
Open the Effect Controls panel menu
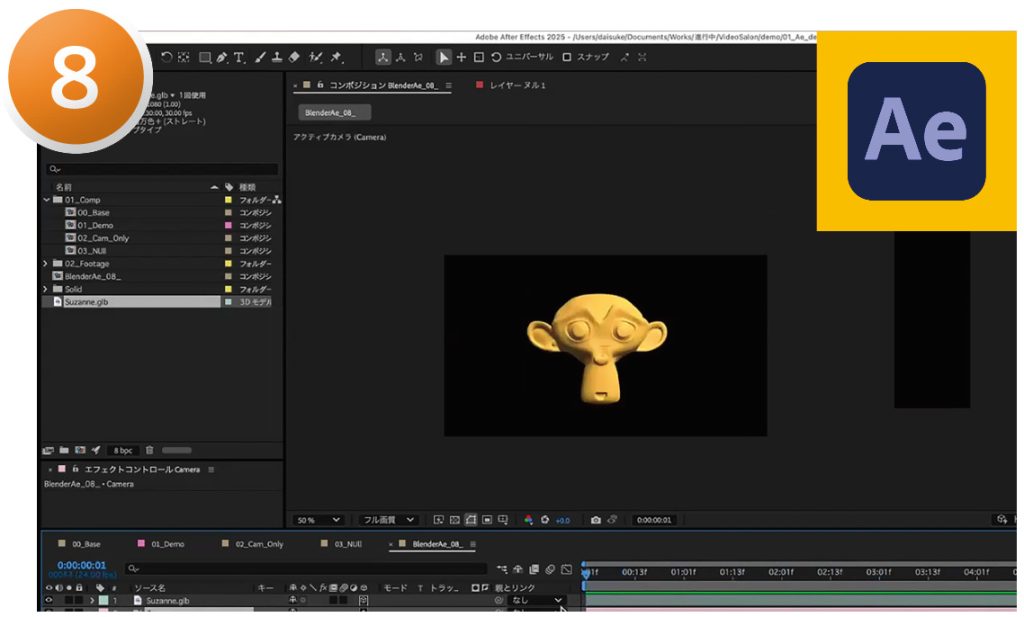(x=211, y=469)
